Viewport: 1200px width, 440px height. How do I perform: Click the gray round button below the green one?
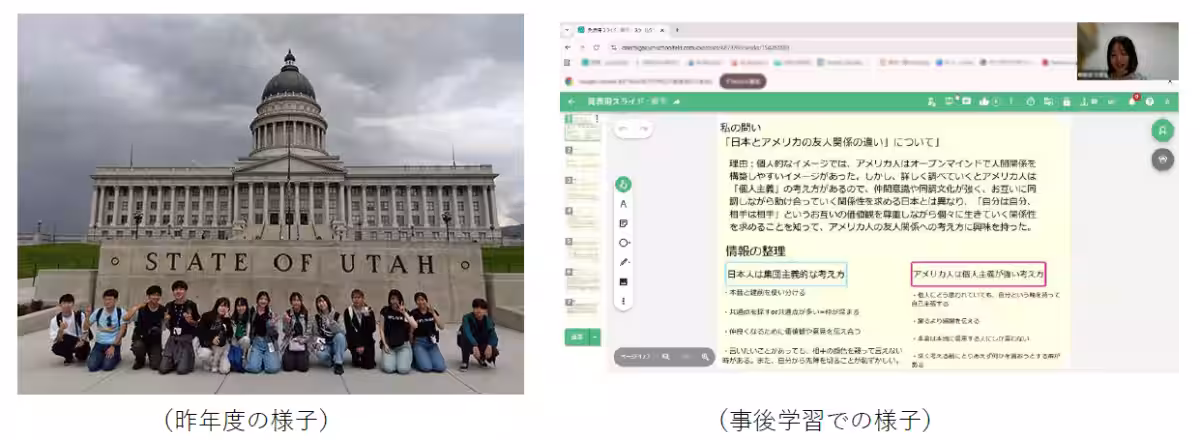coord(1162,158)
